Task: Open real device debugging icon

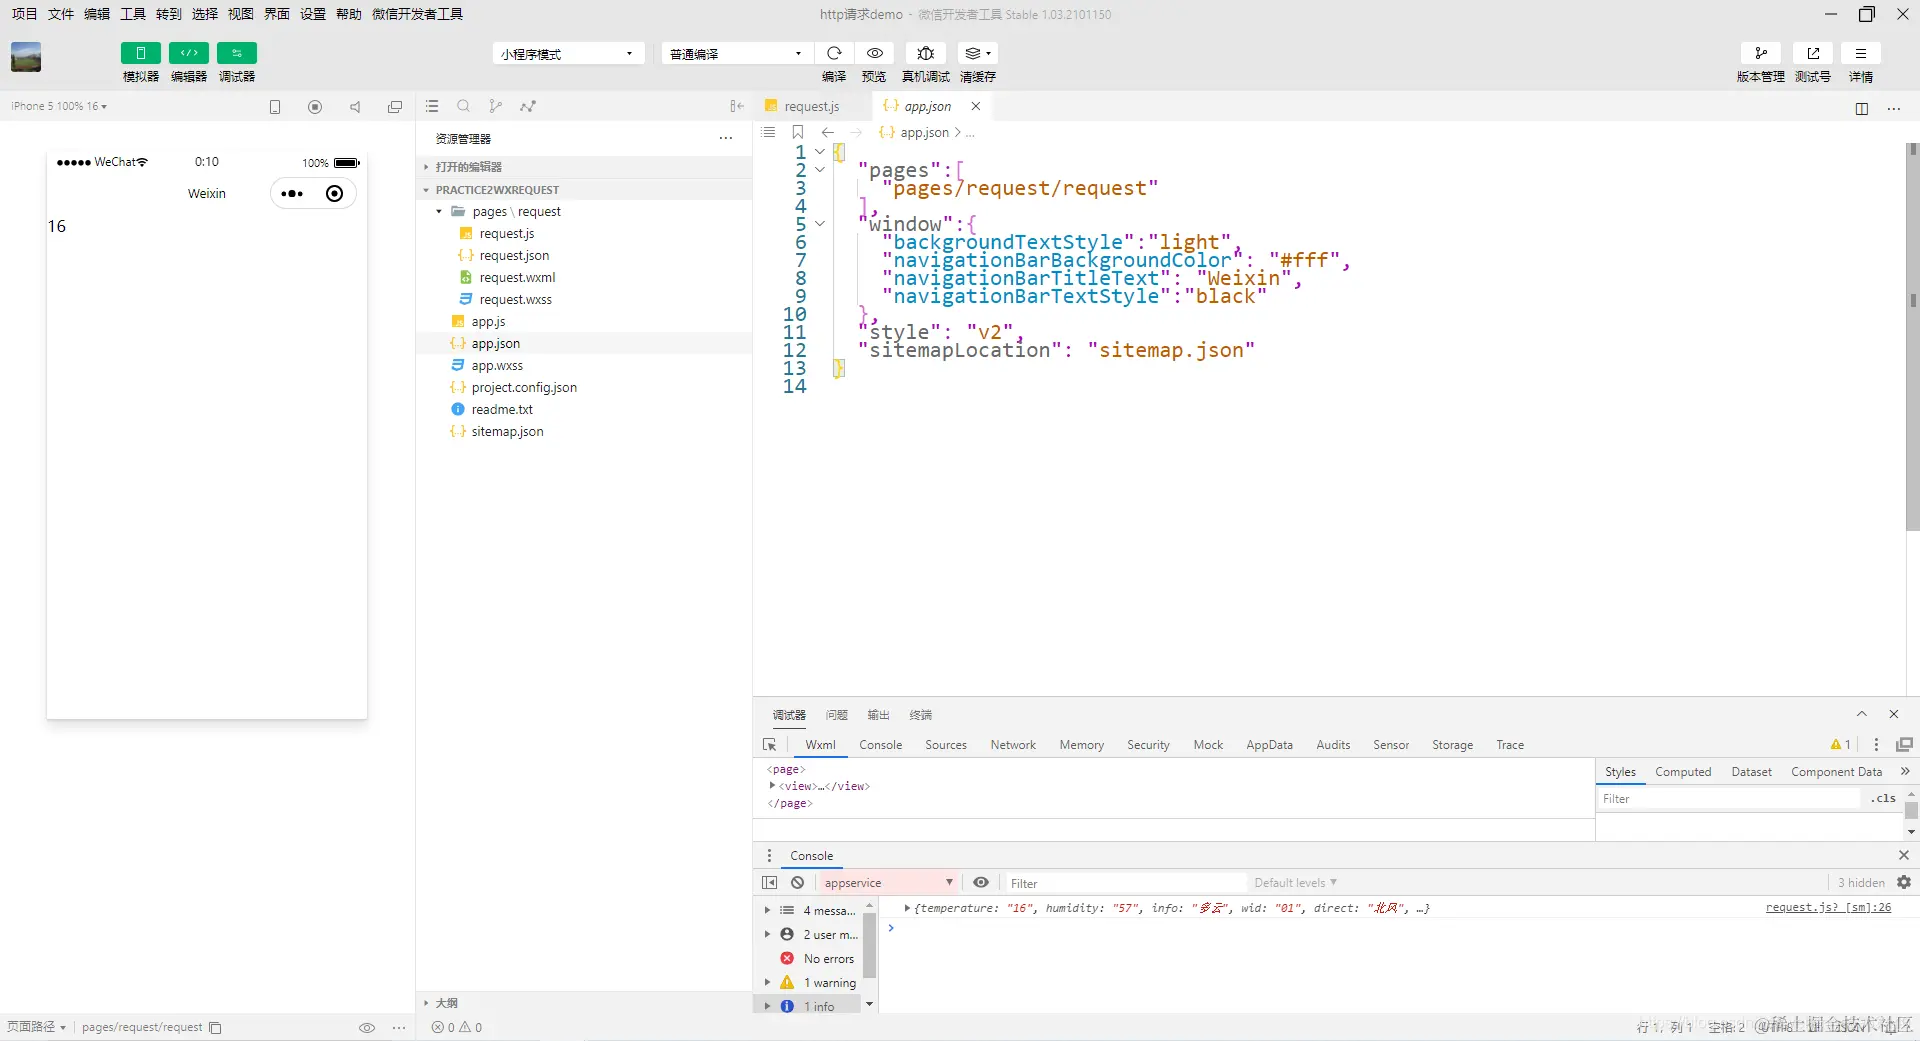Action: [x=926, y=53]
